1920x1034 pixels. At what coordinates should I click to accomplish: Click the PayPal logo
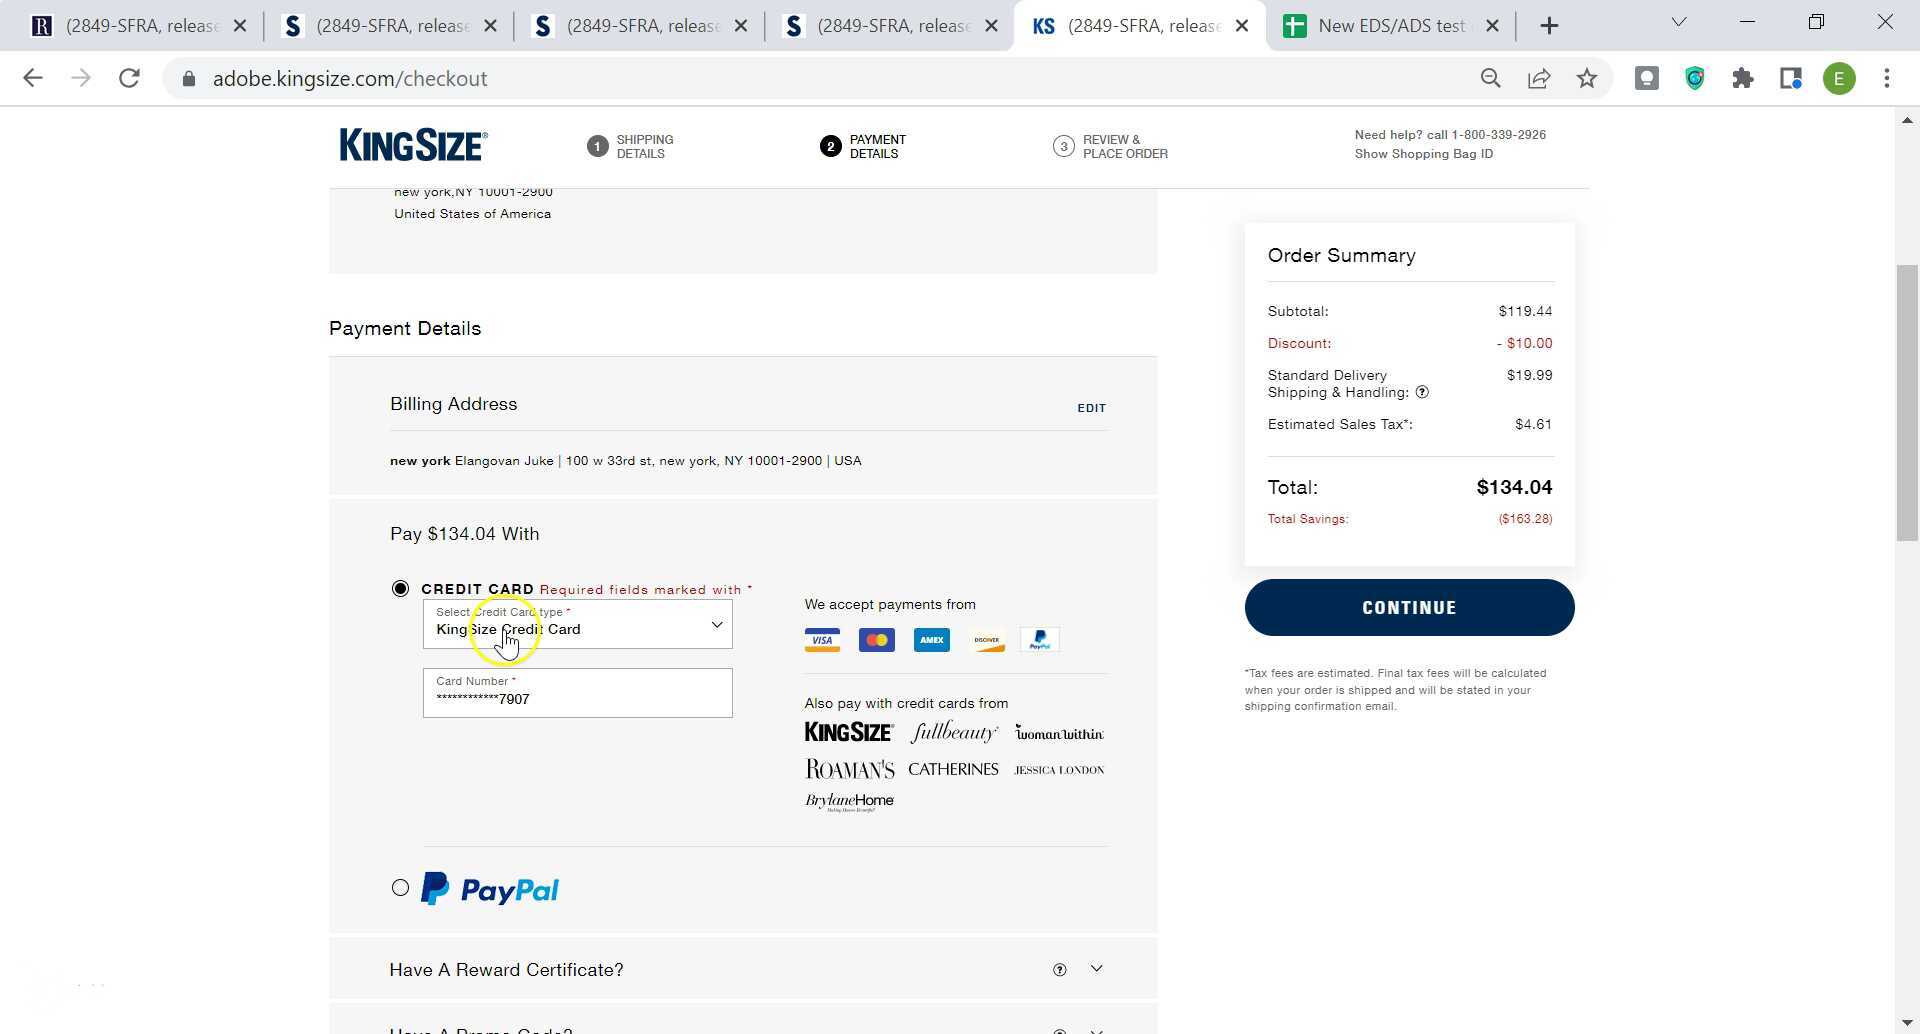tap(490, 889)
